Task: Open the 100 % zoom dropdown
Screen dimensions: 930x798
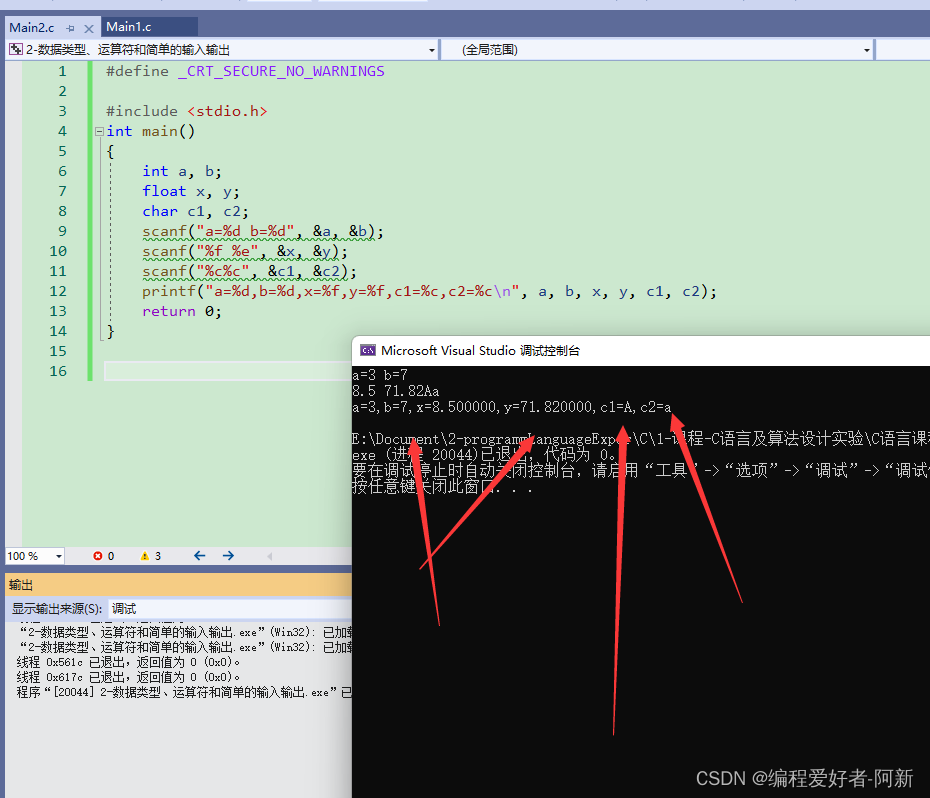Action: tap(59, 557)
